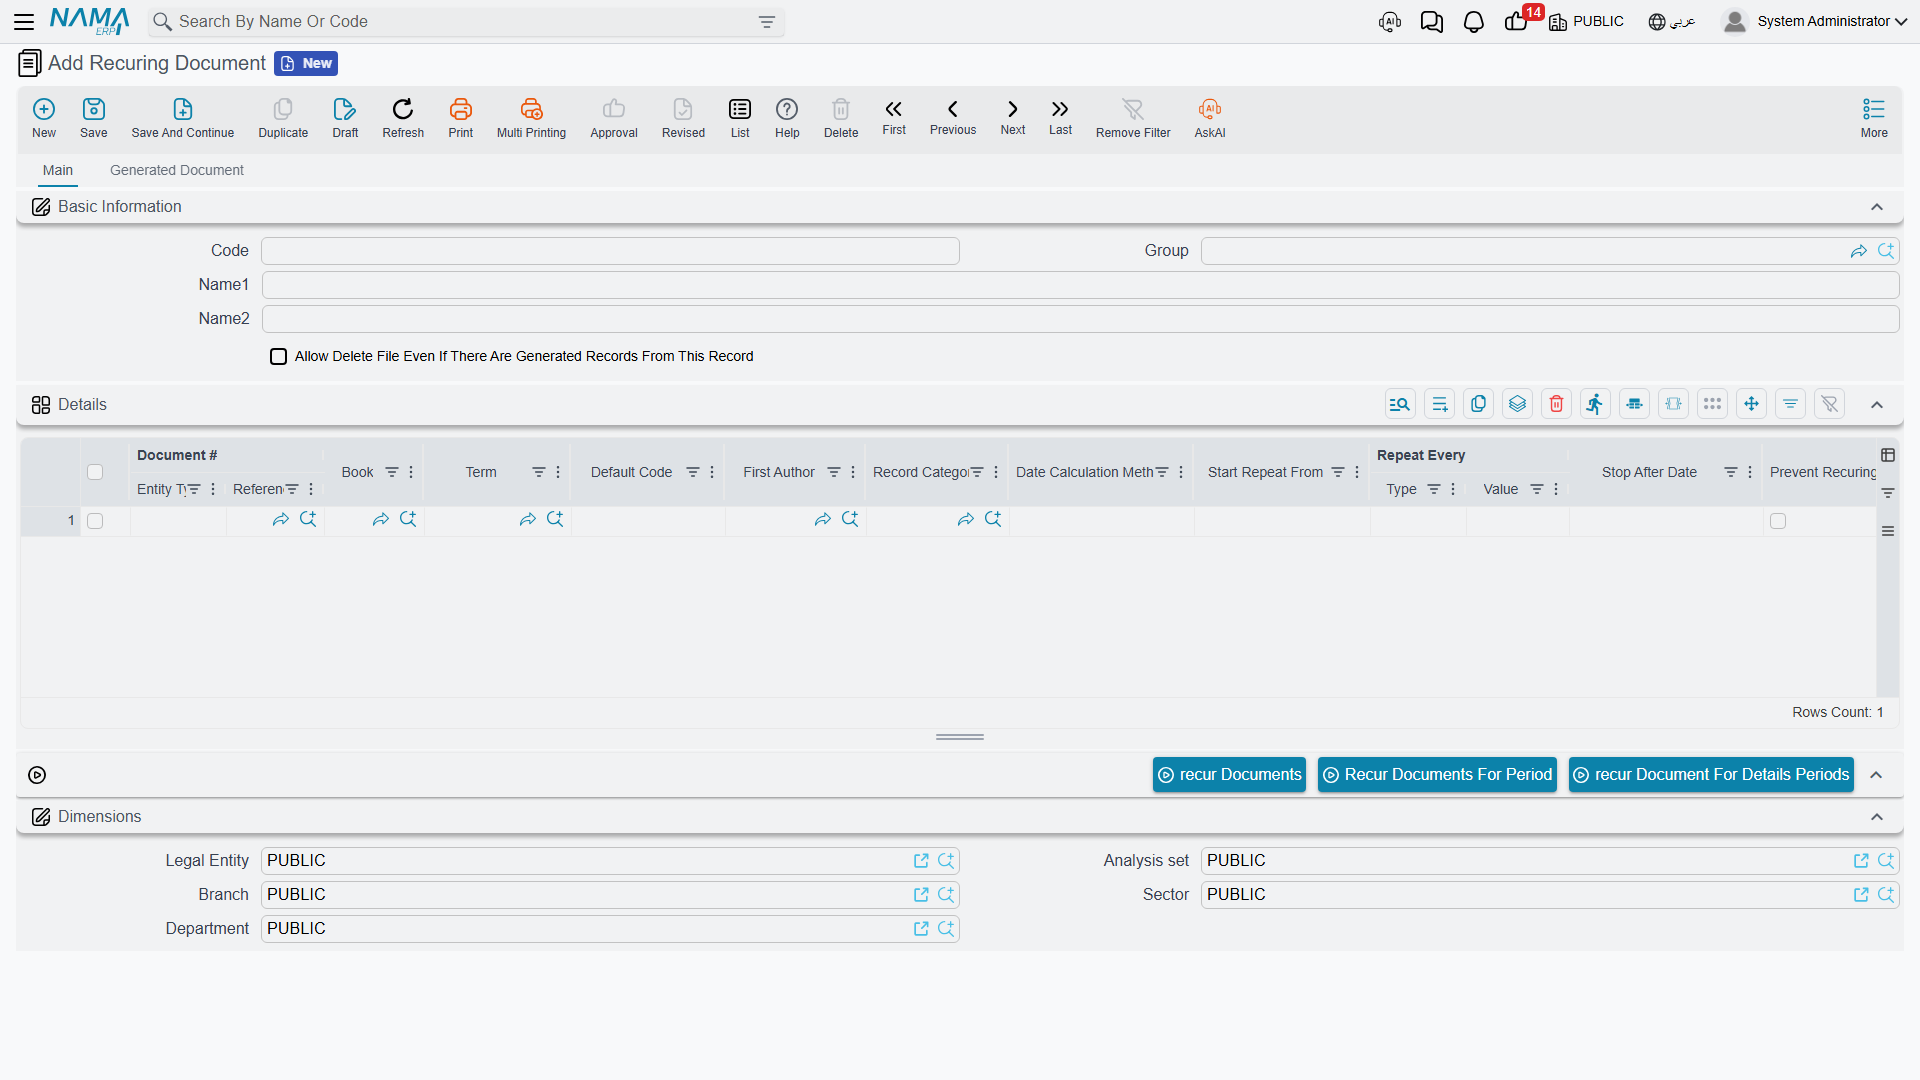Viewport: 1920px width, 1080px height.
Task: Open the hamburger main menu
Action: 24,21
